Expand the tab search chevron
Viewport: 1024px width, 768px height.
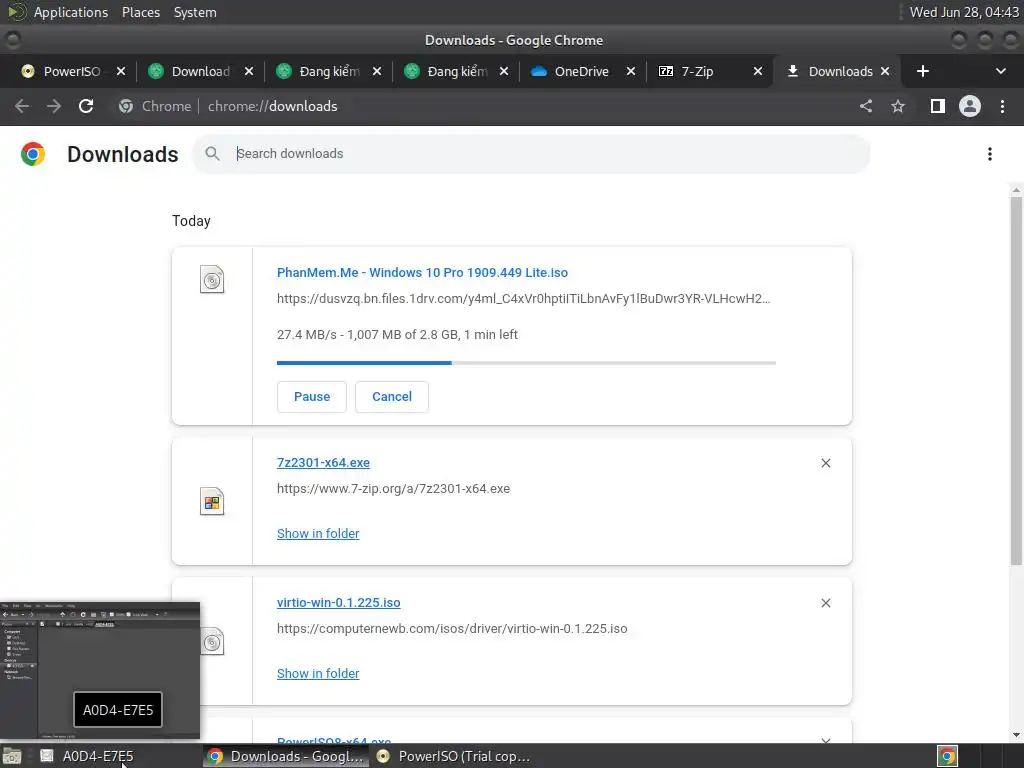click(x=1000, y=71)
